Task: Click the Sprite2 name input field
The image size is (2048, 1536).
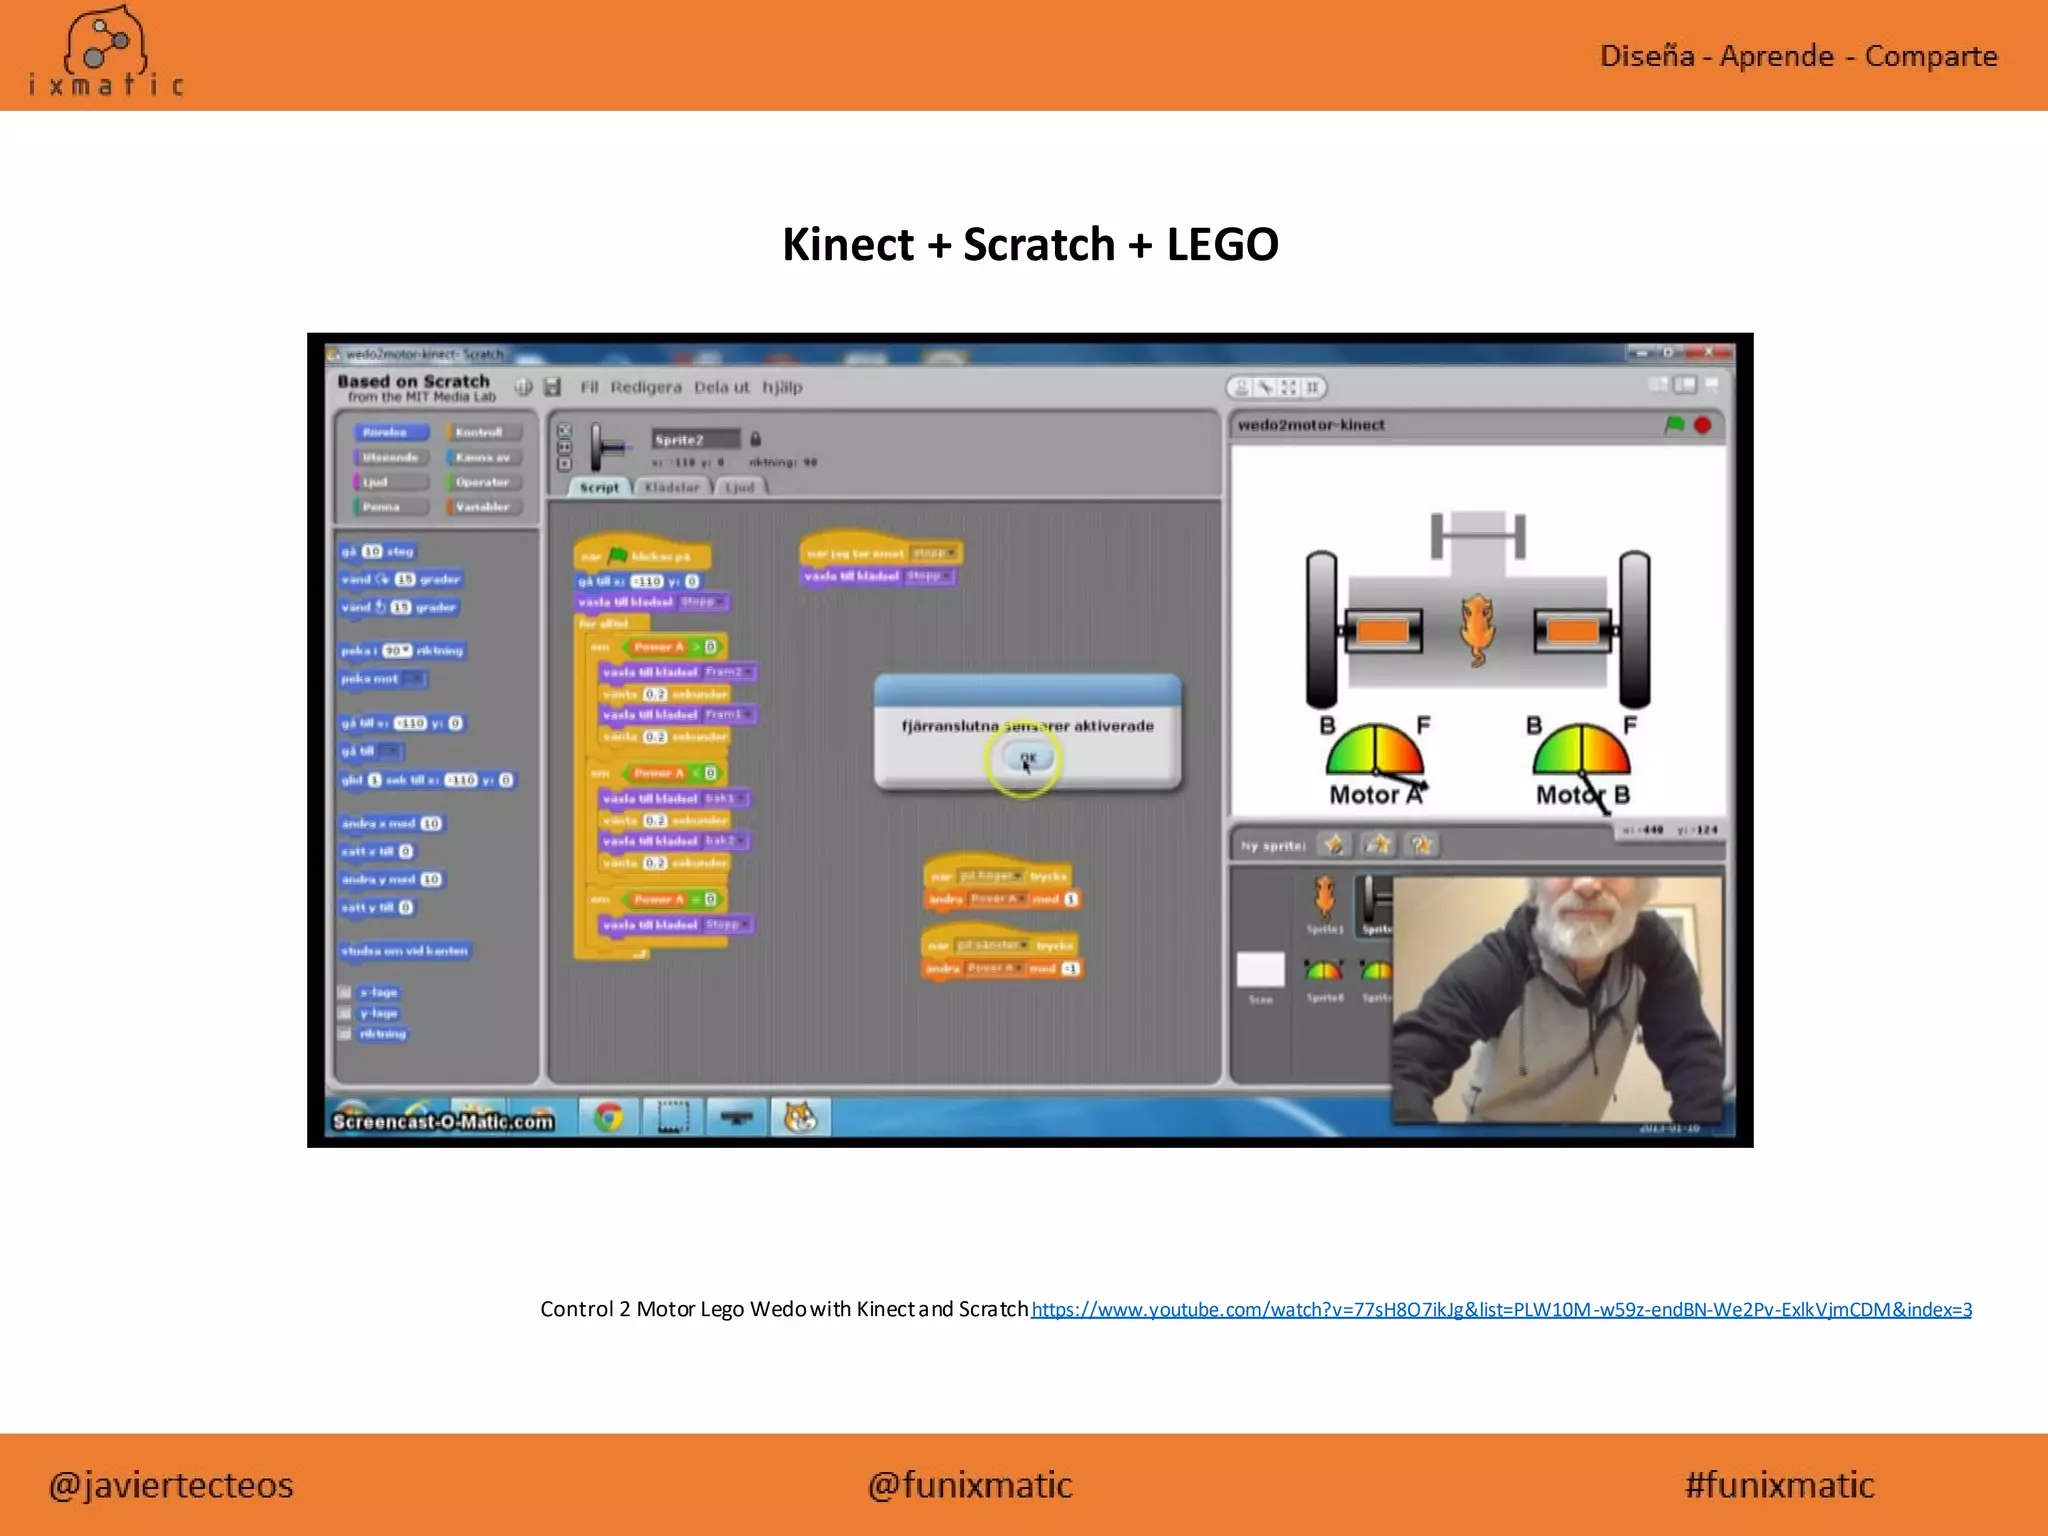Action: (x=696, y=439)
